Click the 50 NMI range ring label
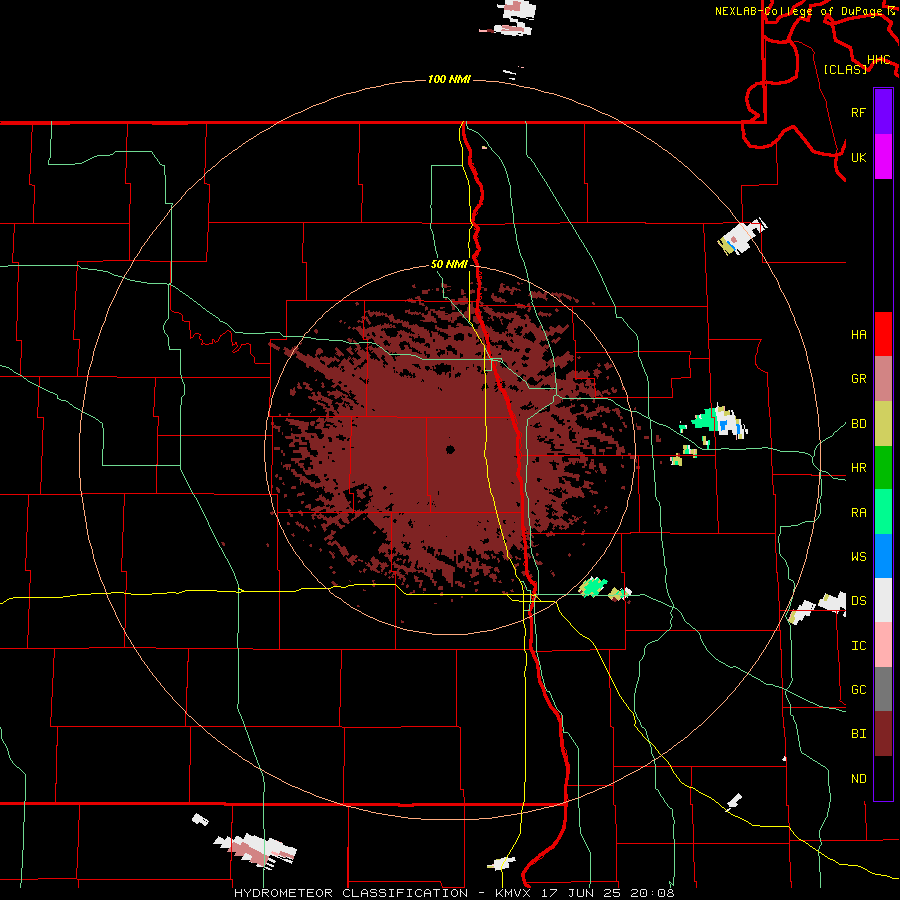The image size is (900, 900). point(449,264)
